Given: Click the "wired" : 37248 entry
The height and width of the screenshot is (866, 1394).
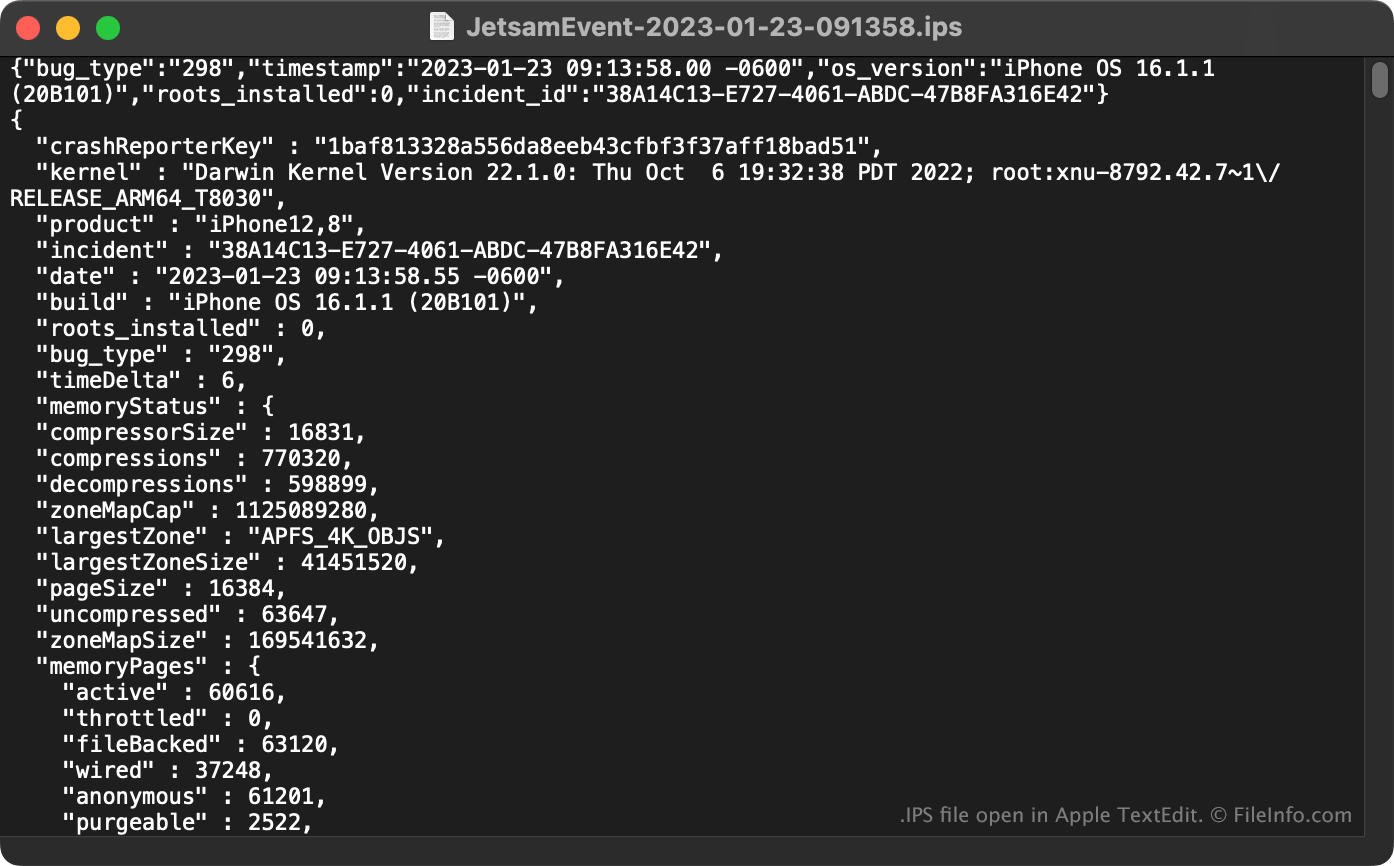Looking at the screenshot, I should click(167, 770).
